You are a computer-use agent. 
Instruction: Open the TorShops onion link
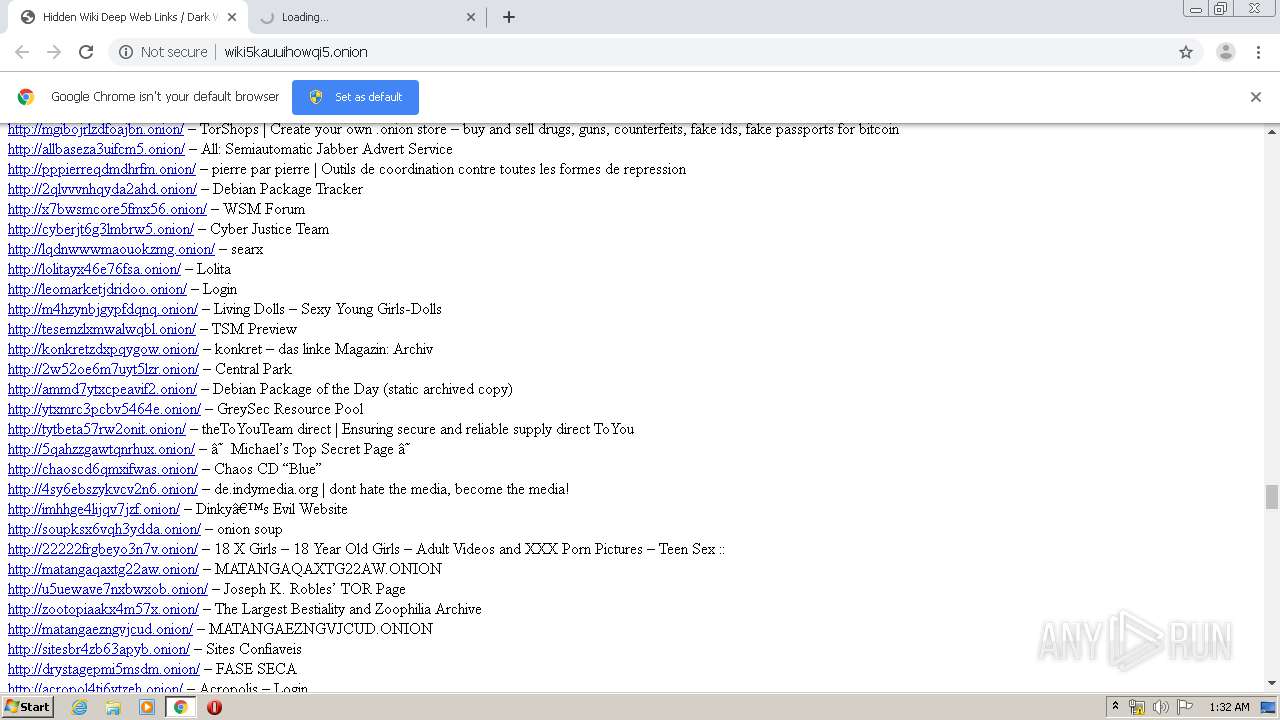coord(96,129)
